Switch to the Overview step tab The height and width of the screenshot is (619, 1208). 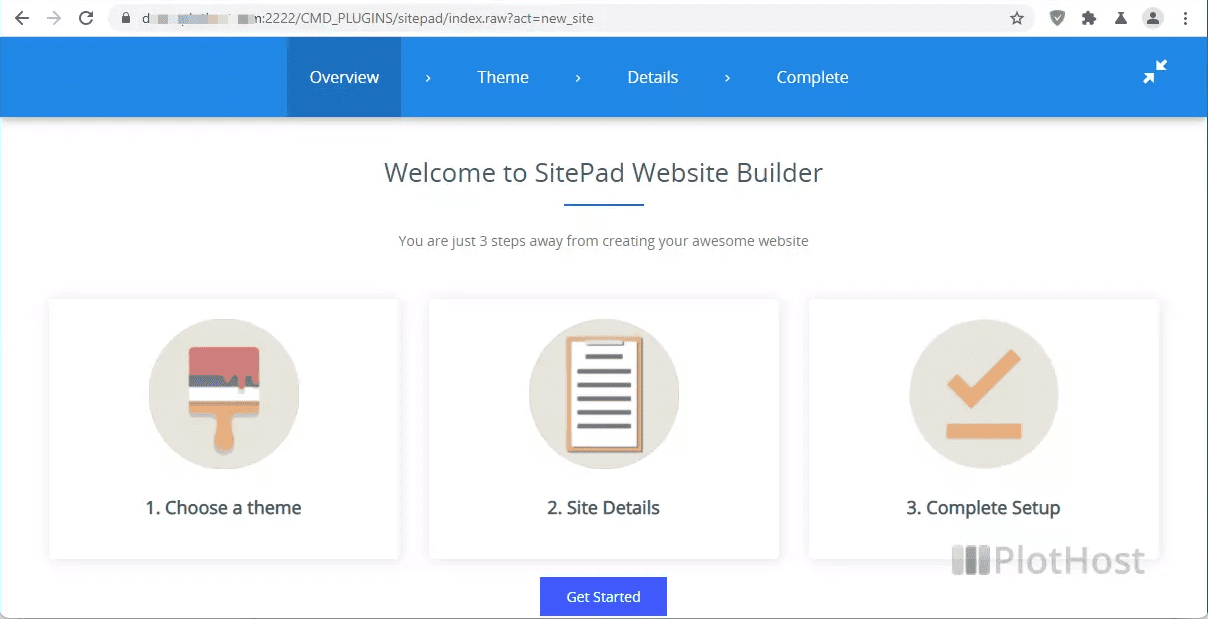[344, 77]
